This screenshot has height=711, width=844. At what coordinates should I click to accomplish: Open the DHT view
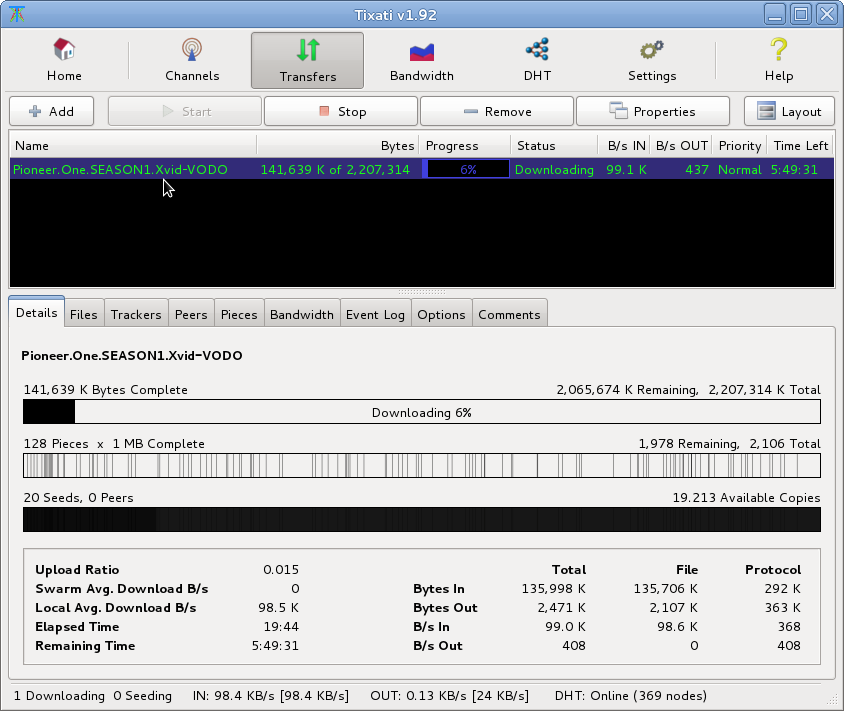[x=537, y=60]
